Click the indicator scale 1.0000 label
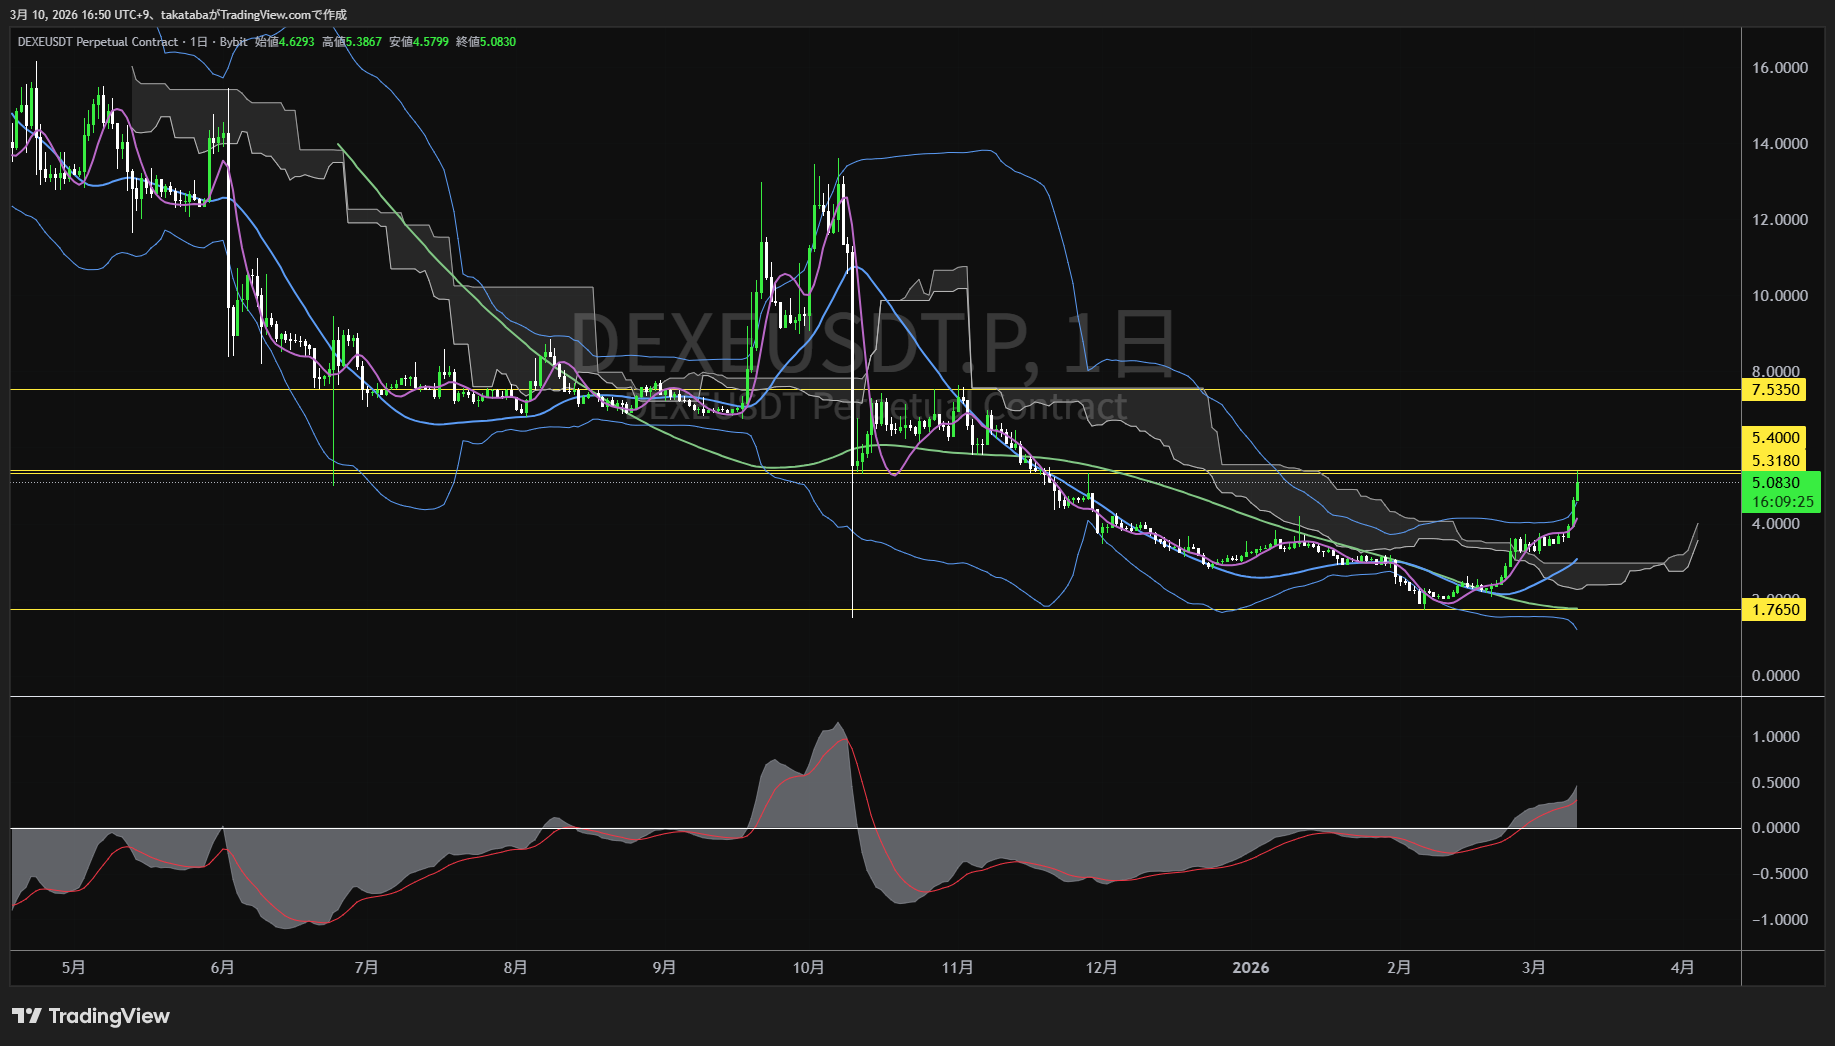 click(x=1775, y=737)
